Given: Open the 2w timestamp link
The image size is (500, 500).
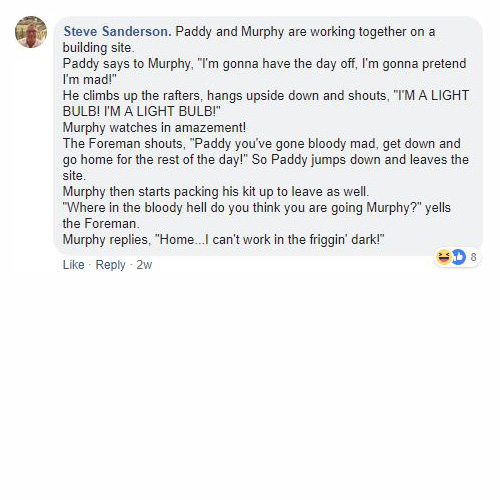Looking at the screenshot, I should pos(144,265).
